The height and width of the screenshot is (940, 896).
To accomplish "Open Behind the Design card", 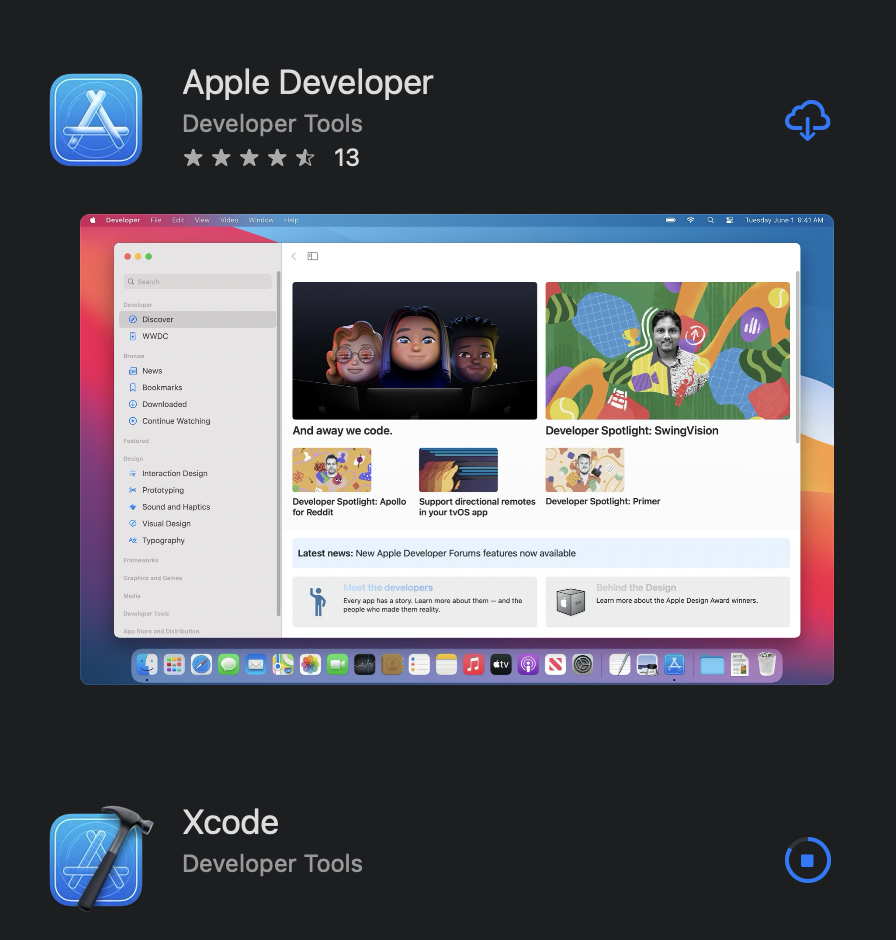I will (667, 601).
